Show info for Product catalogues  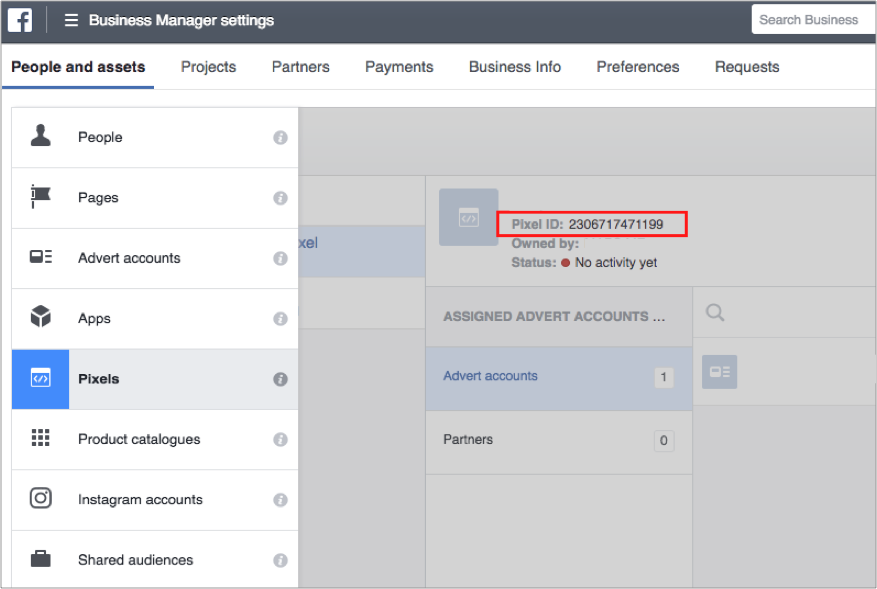tap(280, 440)
